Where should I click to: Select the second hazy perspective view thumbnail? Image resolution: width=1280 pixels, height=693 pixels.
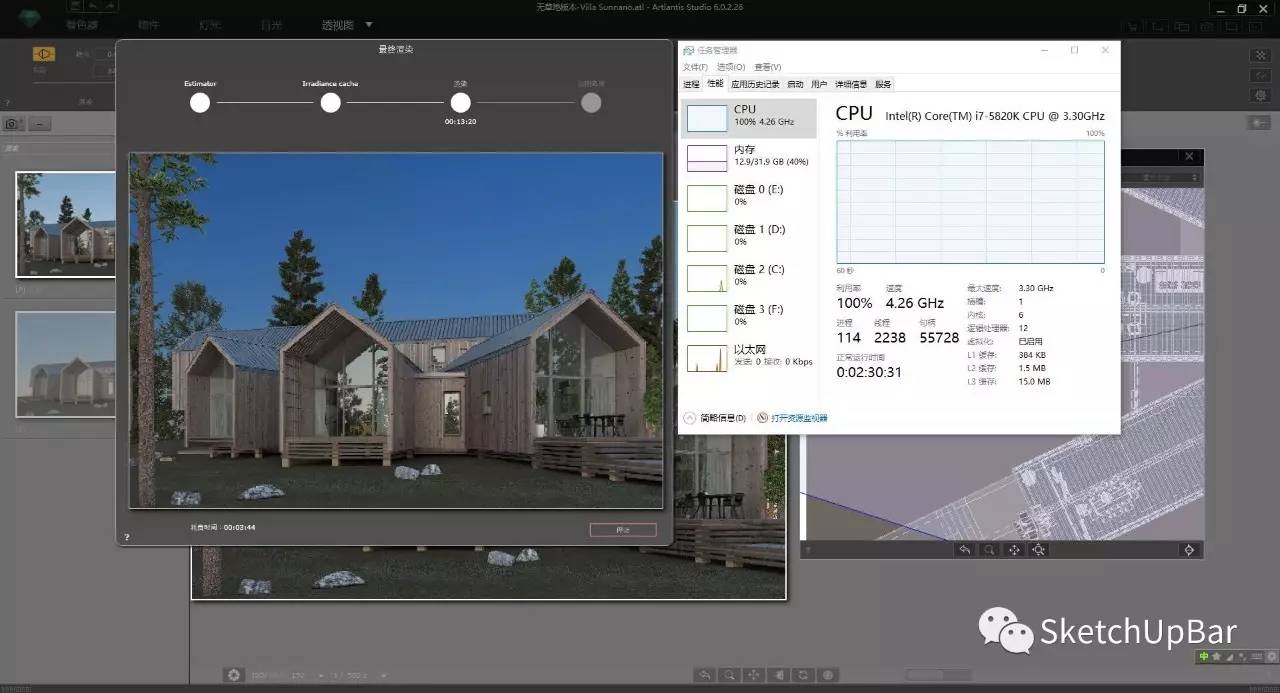coord(66,364)
